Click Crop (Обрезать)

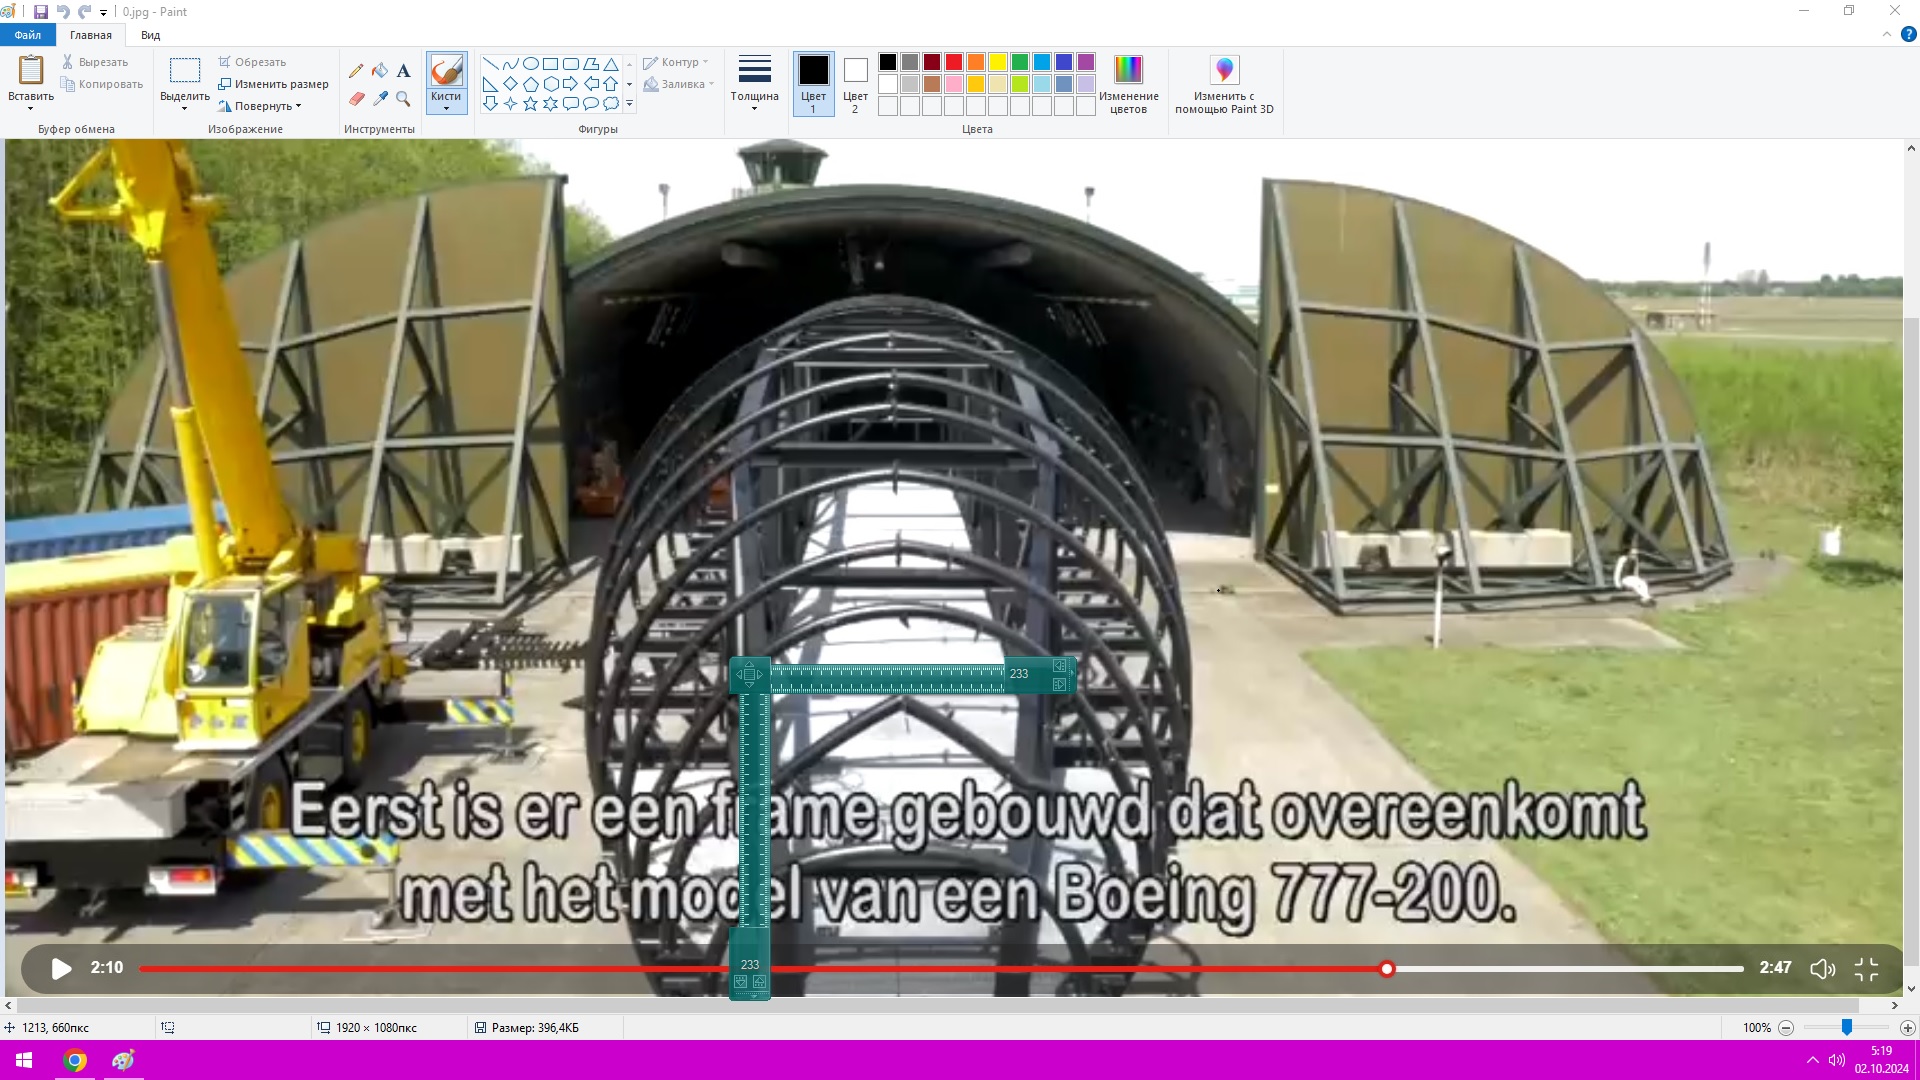(x=253, y=62)
